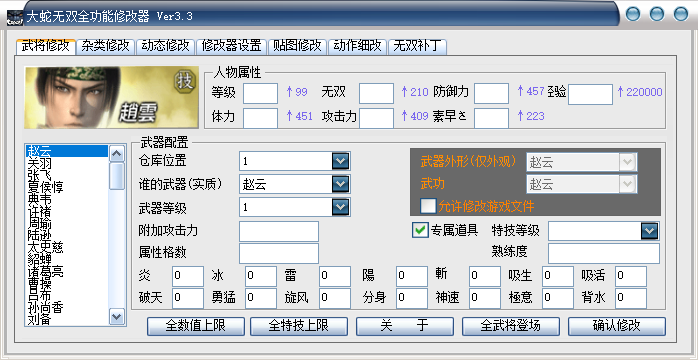The height and width of the screenshot is (360, 698).
Task: Click the 冰 value field
Action: coord(261,276)
